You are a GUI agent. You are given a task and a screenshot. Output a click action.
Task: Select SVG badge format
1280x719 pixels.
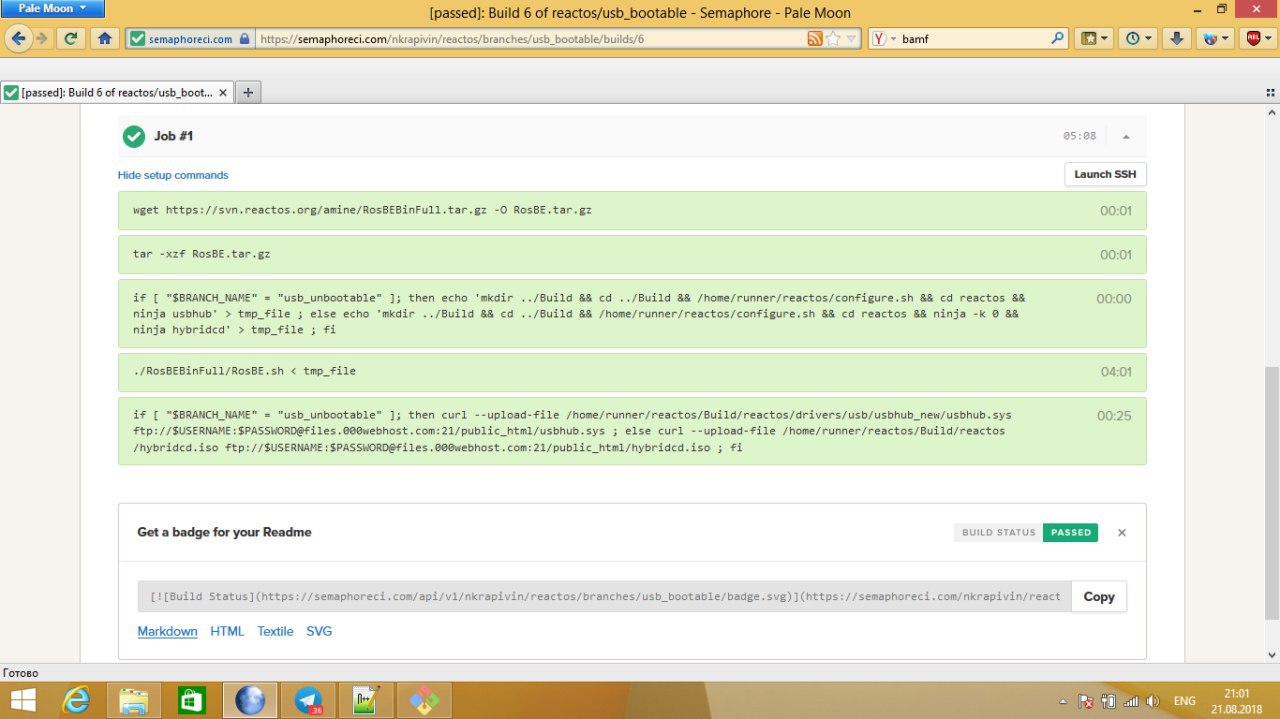pos(319,631)
